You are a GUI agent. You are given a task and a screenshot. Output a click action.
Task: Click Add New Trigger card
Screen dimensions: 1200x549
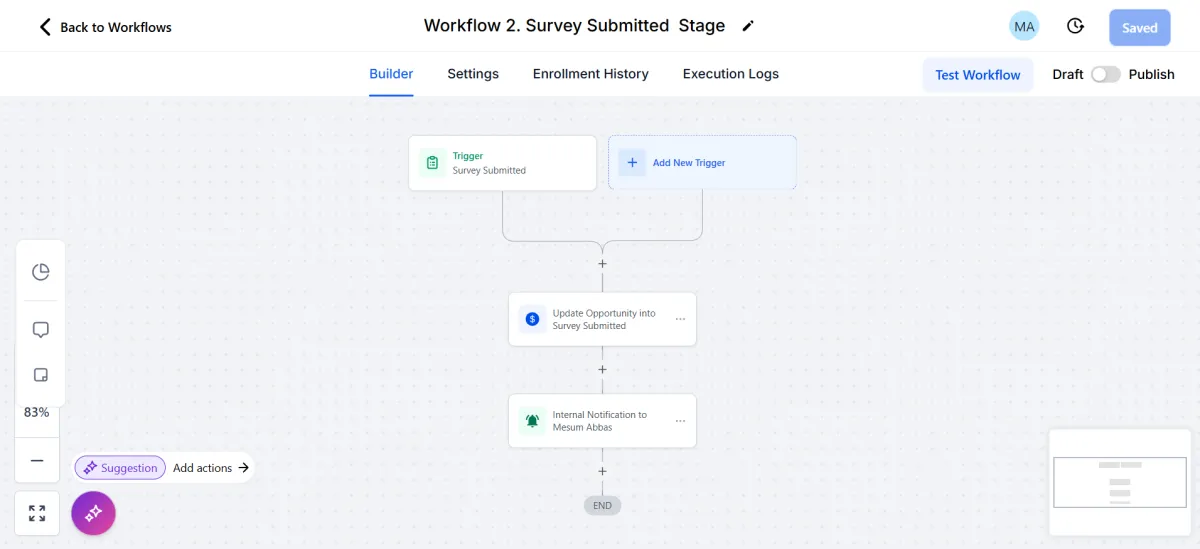(x=702, y=163)
